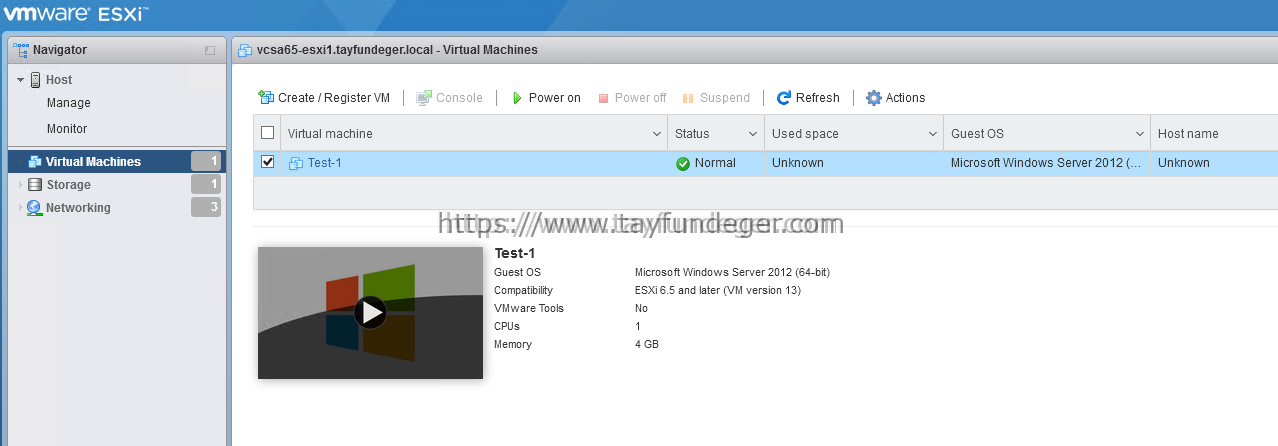Play the Test-1 console thumbnail
This screenshot has width=1278, height=446.
point(371,313)
